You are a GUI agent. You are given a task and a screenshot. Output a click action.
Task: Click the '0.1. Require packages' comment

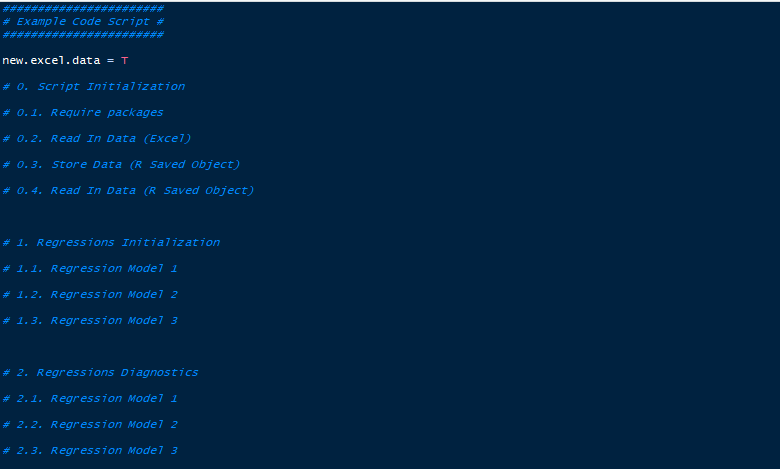click(x=83, y=112)
